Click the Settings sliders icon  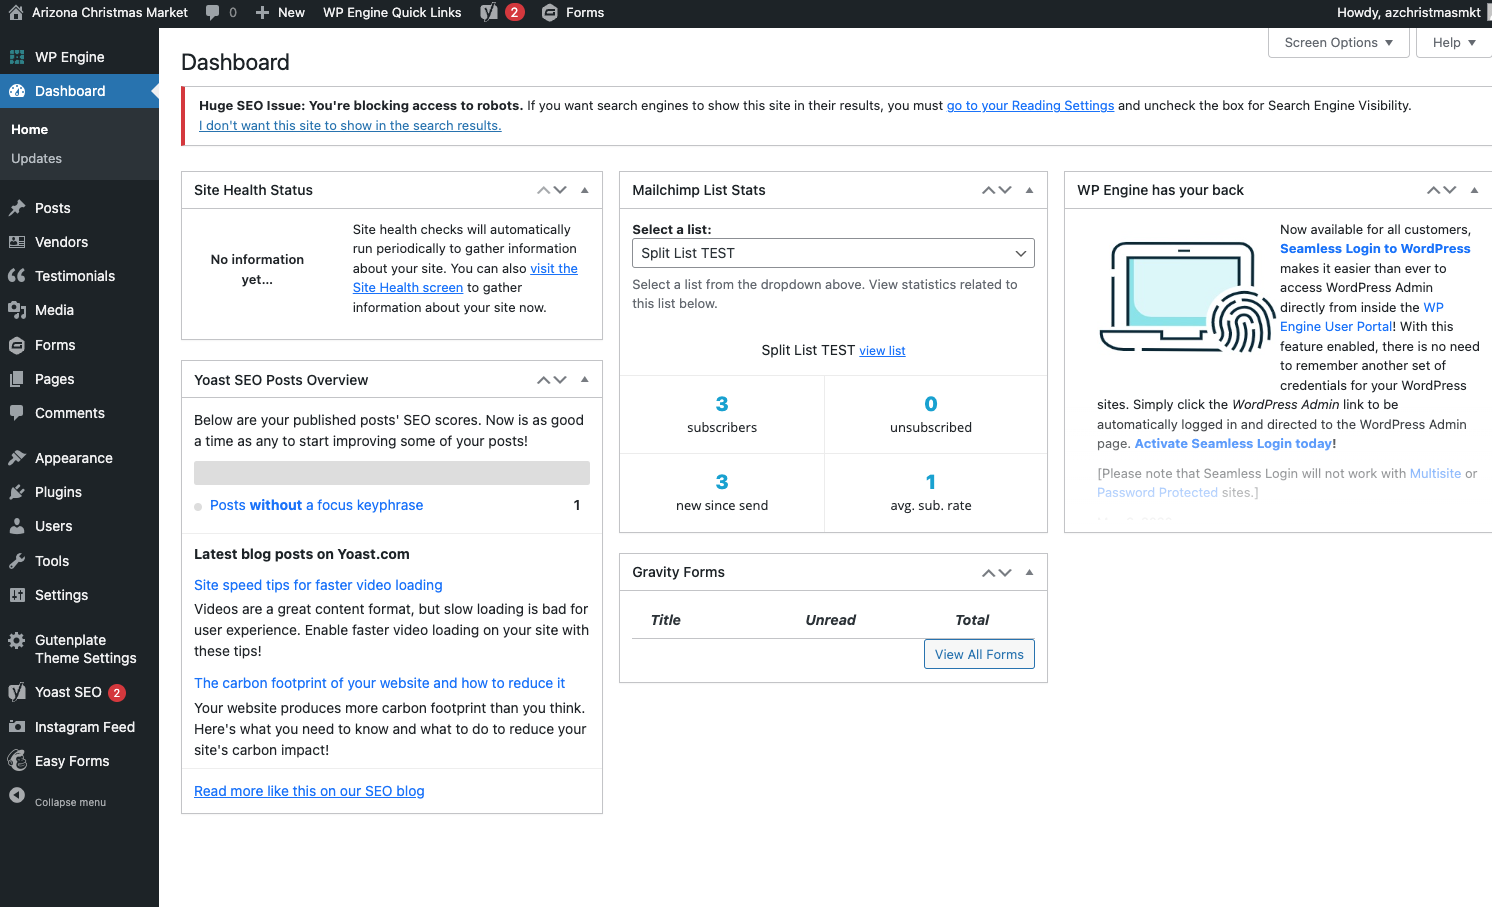17,595
